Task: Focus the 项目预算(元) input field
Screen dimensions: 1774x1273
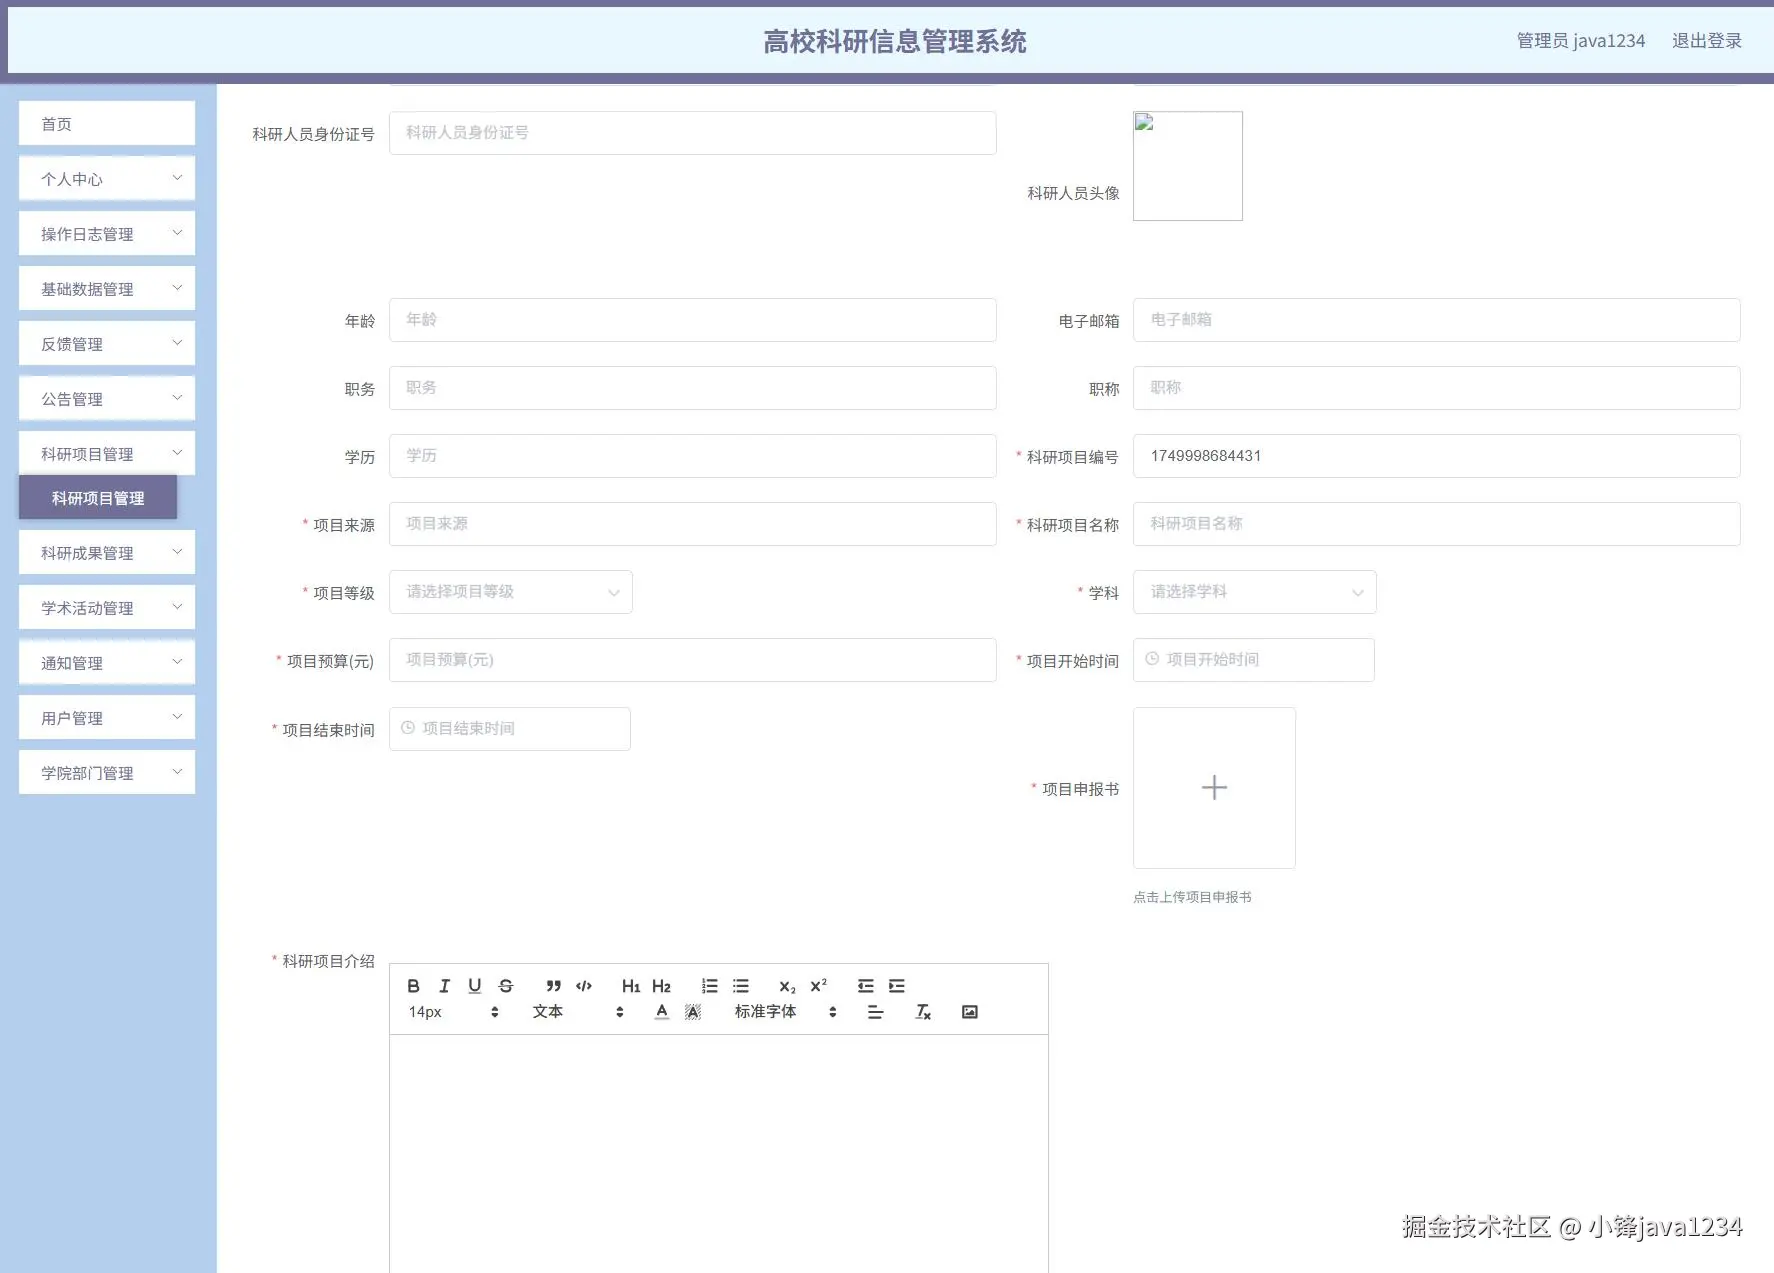Action: [693, 660]
